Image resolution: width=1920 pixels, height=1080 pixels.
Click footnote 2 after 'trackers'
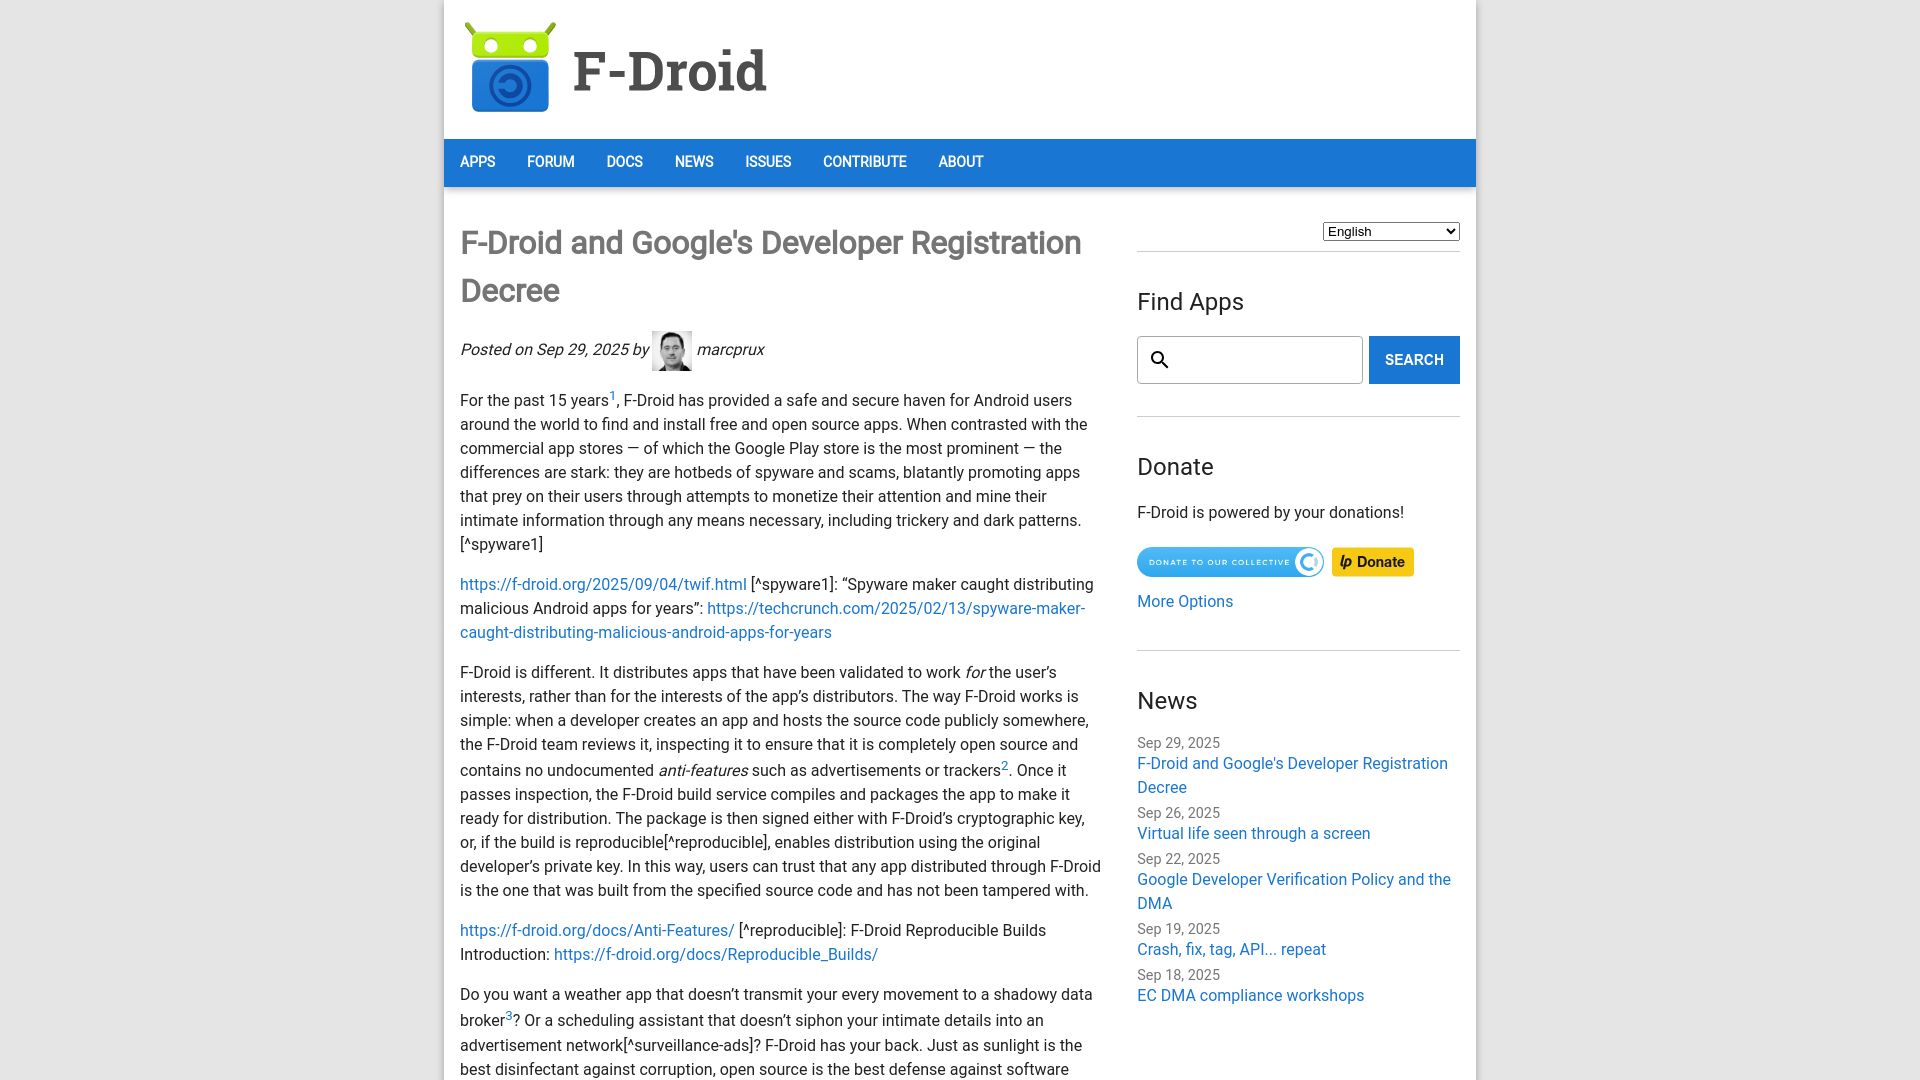tap(1005, 766)
